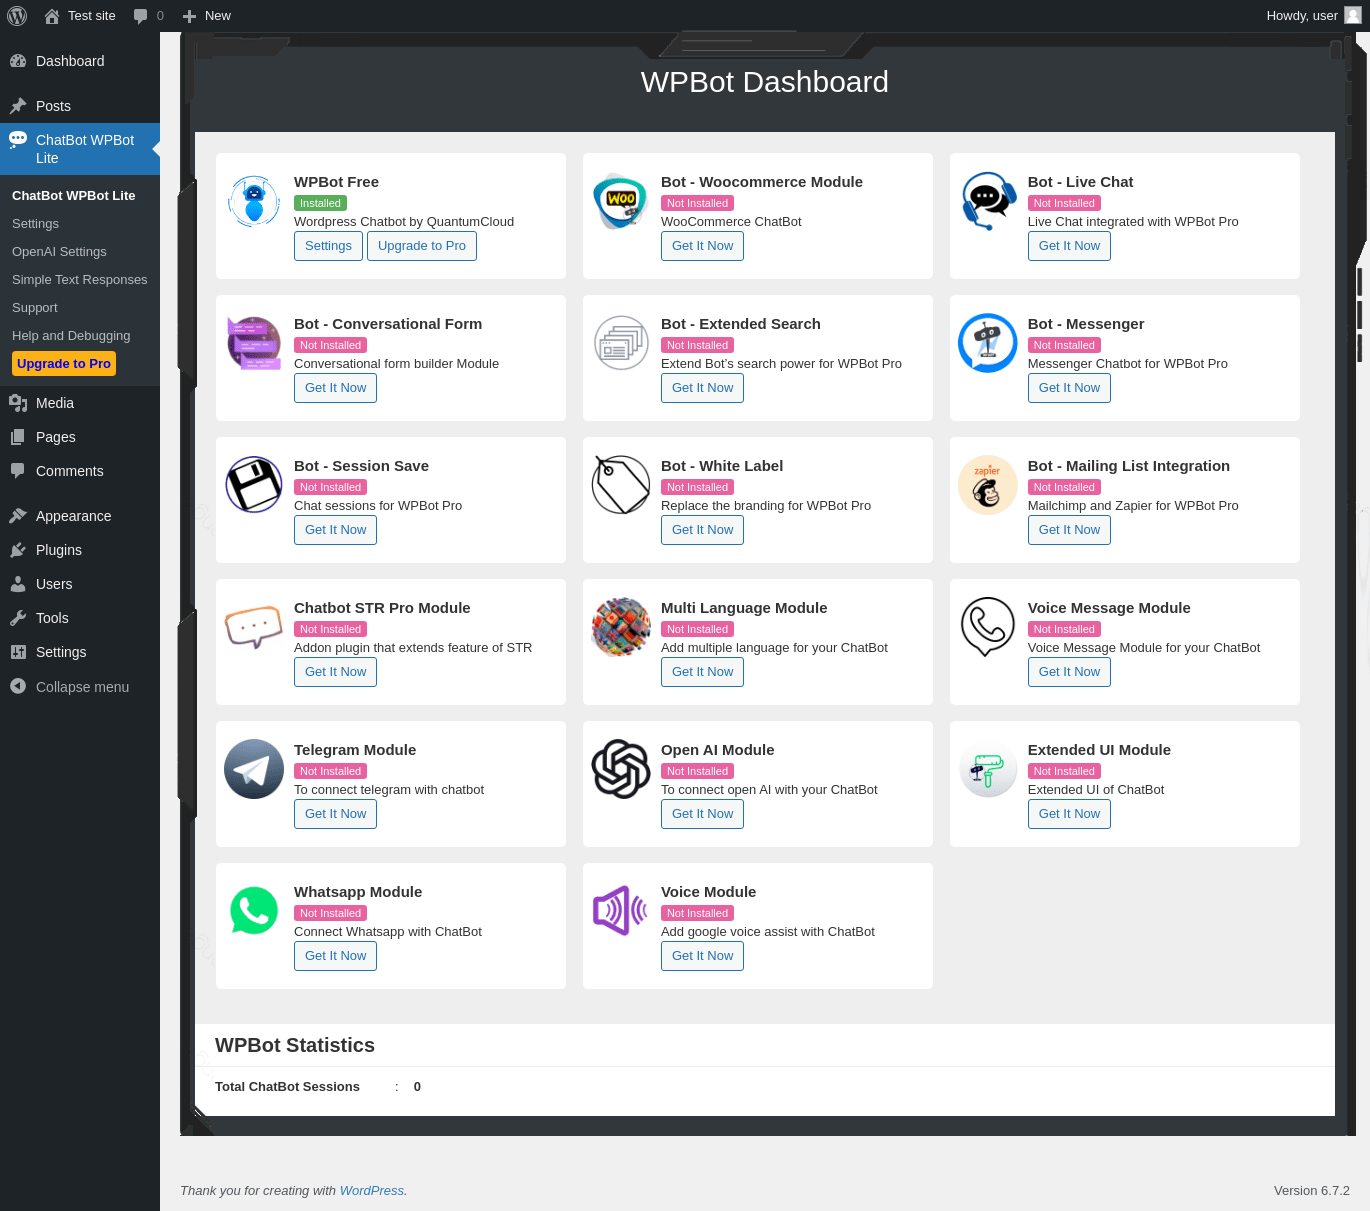
Task: Click the WPBot Free Settings button
Action: 328,246
